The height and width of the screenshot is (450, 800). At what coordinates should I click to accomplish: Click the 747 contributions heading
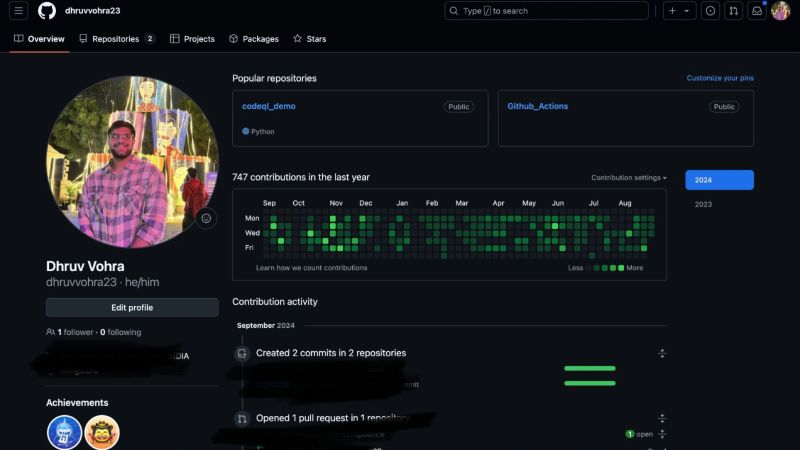[301, 177]
